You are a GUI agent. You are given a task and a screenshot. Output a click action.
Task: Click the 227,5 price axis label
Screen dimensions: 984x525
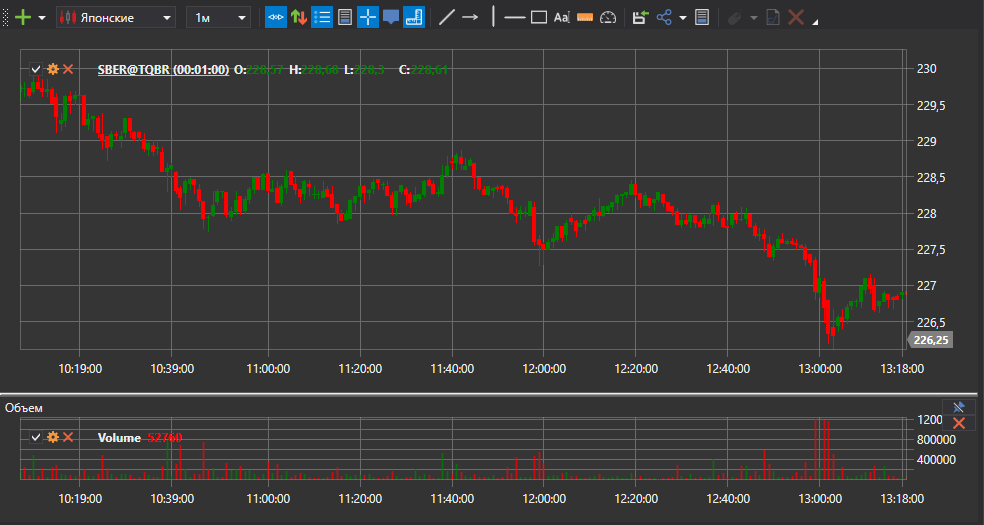[931, 250]
